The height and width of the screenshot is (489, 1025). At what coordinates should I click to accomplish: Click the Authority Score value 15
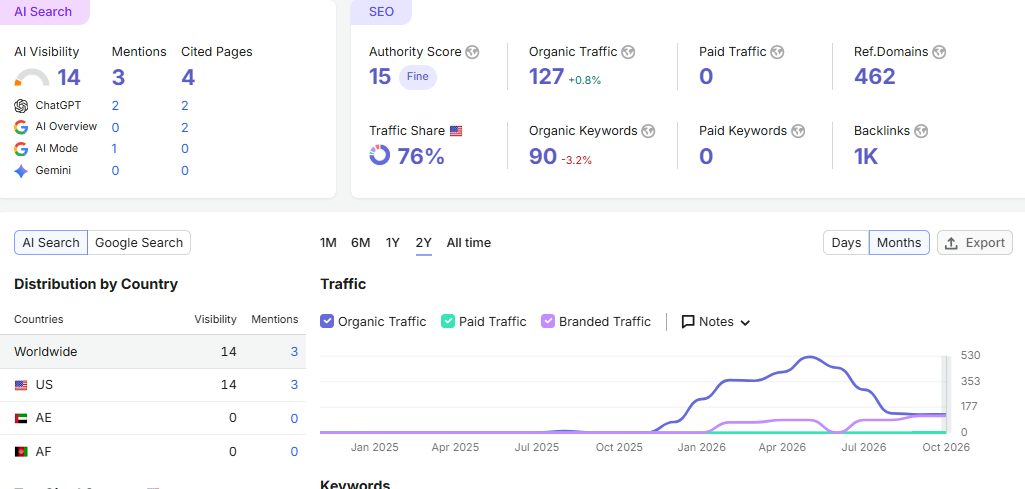tap(380, 76)
